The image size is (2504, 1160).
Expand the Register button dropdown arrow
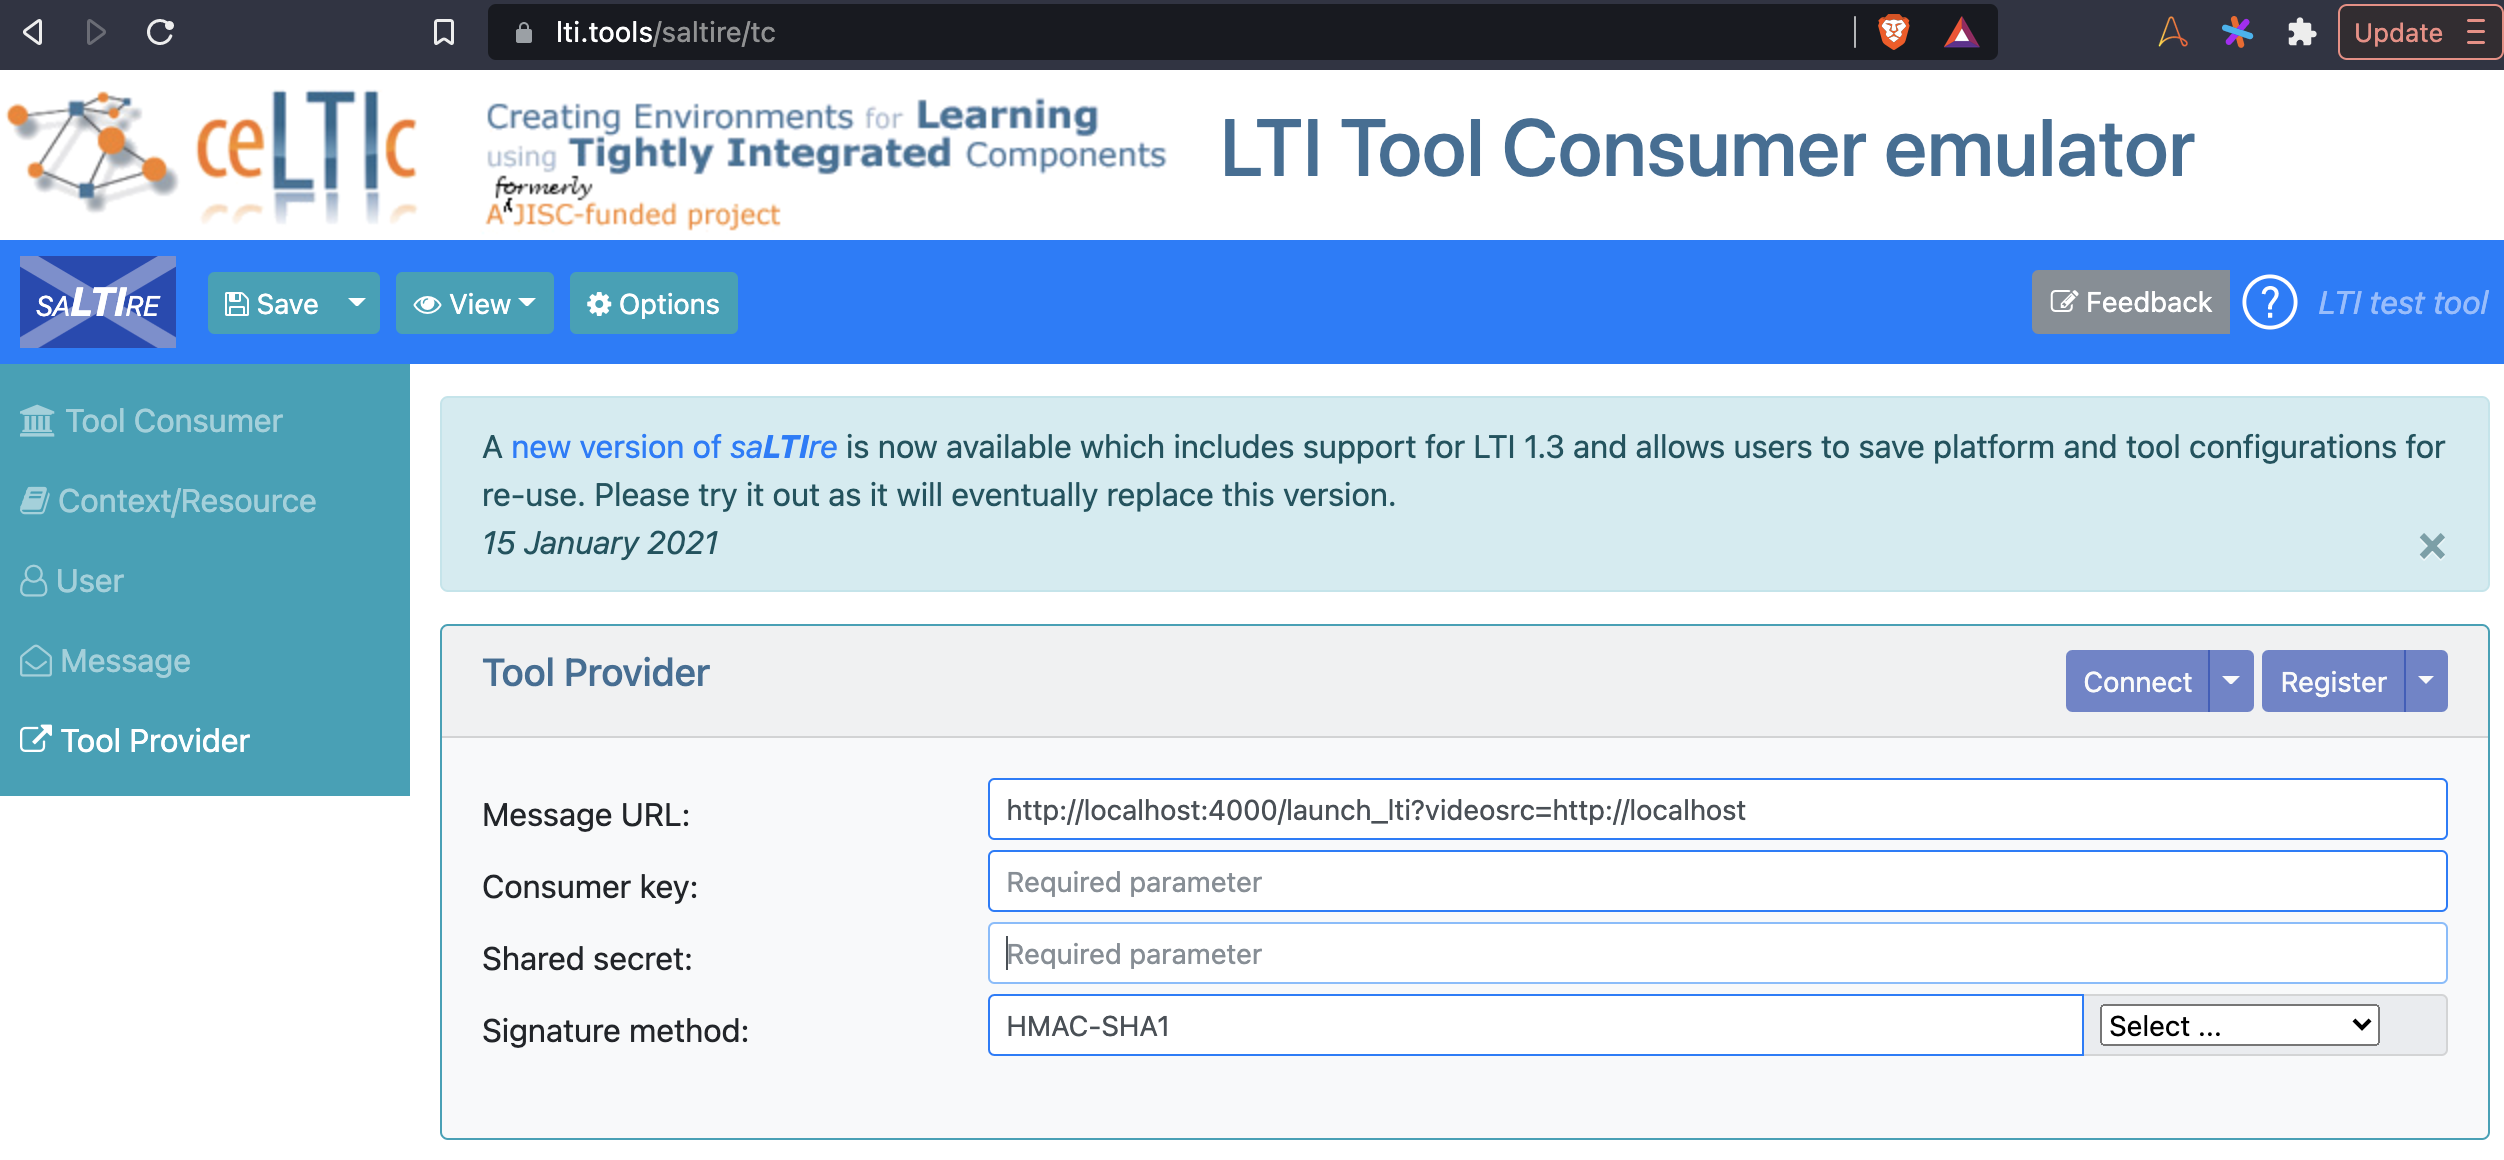coord(2425,681)
